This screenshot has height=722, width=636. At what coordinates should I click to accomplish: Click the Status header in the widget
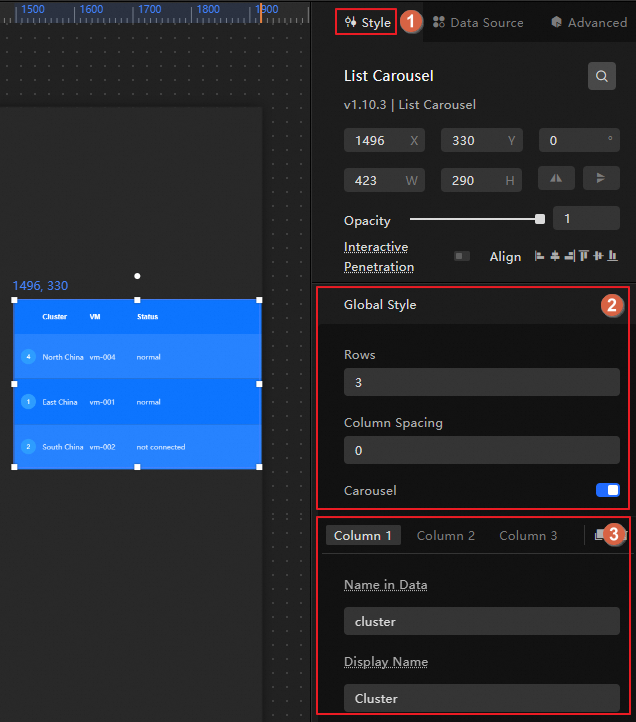[x=147, y=317]
